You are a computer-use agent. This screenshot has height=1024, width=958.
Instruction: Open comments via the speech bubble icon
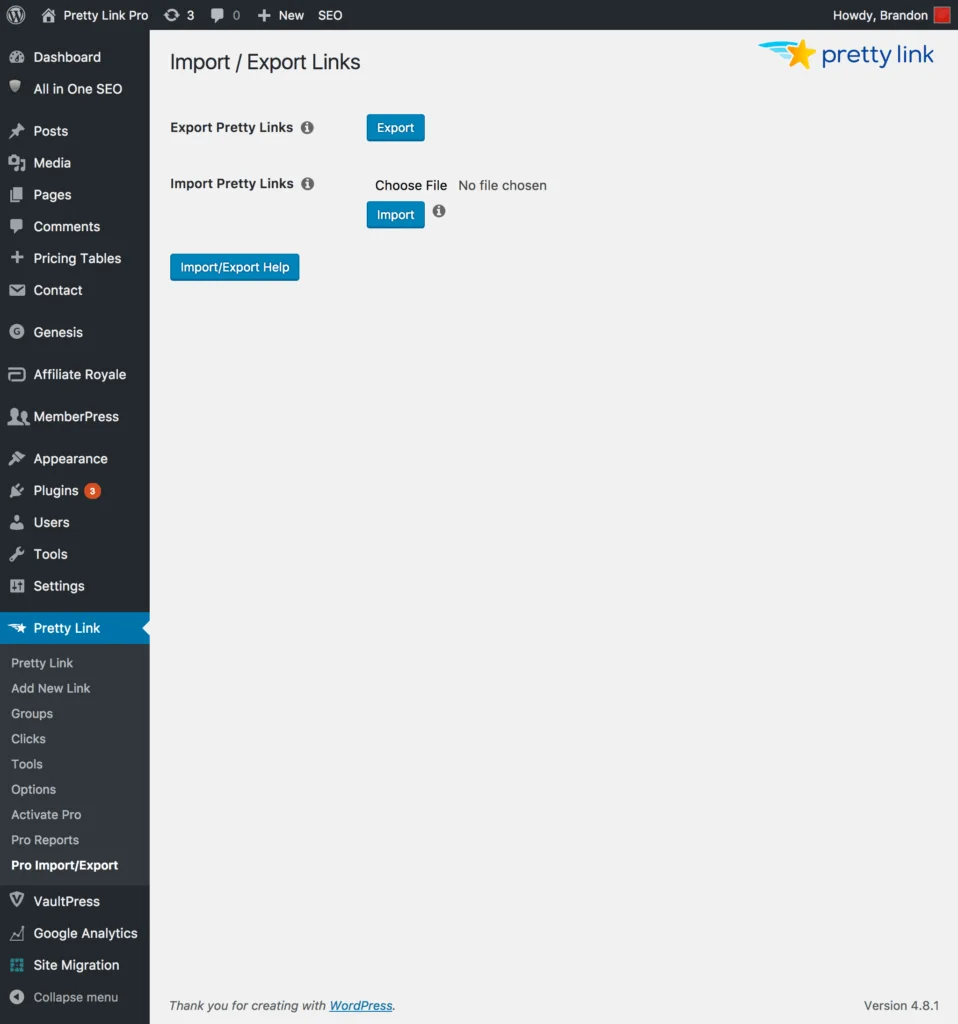pyautogui.click(x=220, y=15)
